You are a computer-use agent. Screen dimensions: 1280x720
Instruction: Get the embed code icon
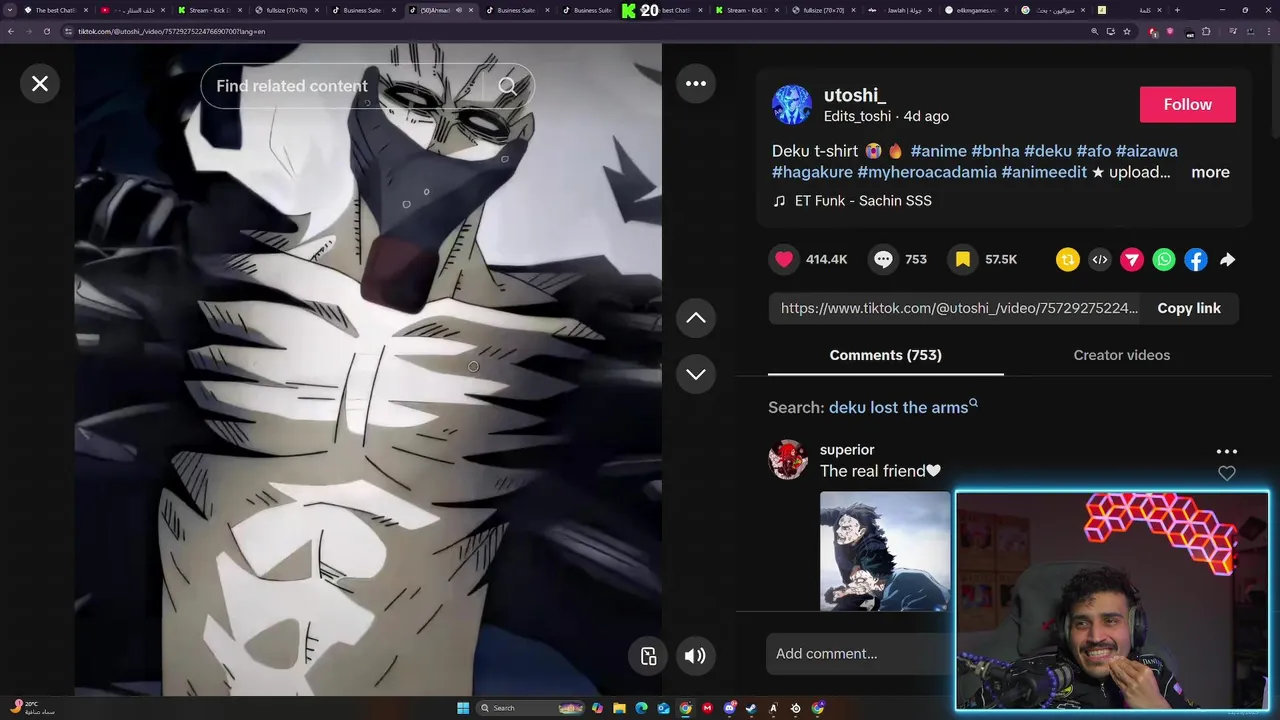(x=1100, y=260)
